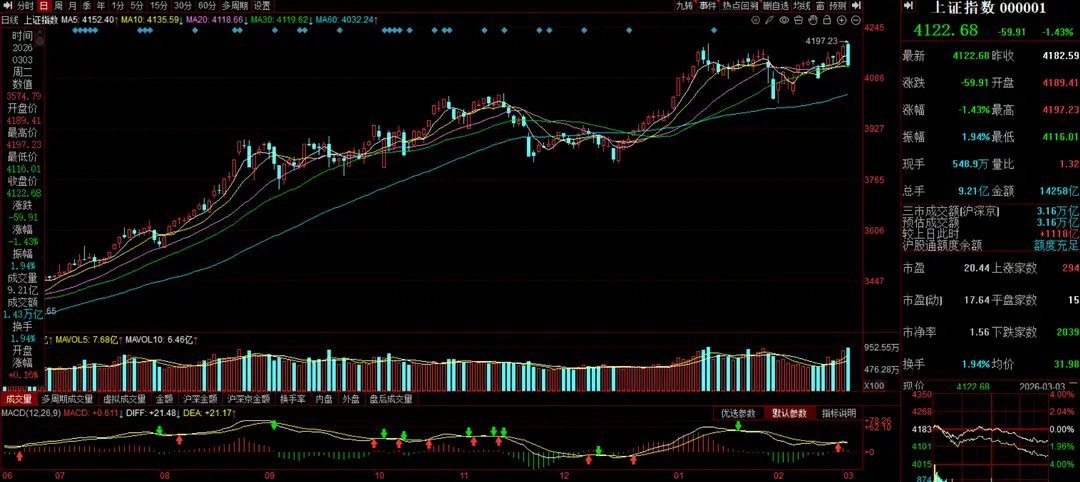Click the 4197.23 high price marker on chart
The width and height of the screenshot is (1080, 482).
click(x=821, y=41)
